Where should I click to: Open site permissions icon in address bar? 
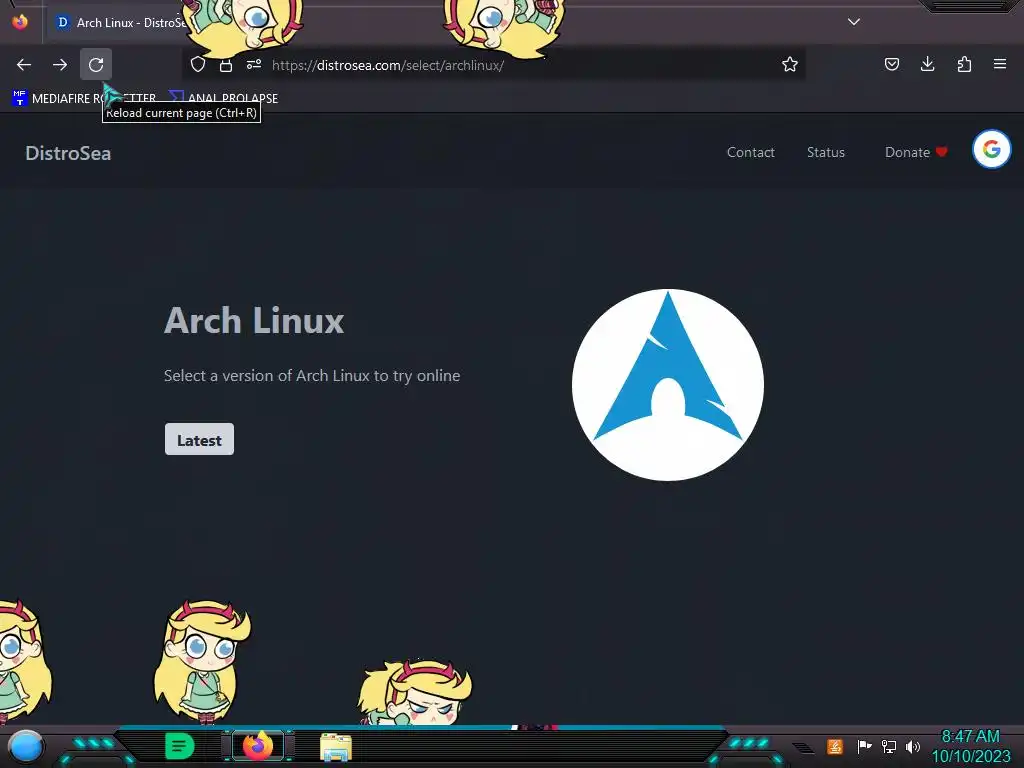point(254,65)
